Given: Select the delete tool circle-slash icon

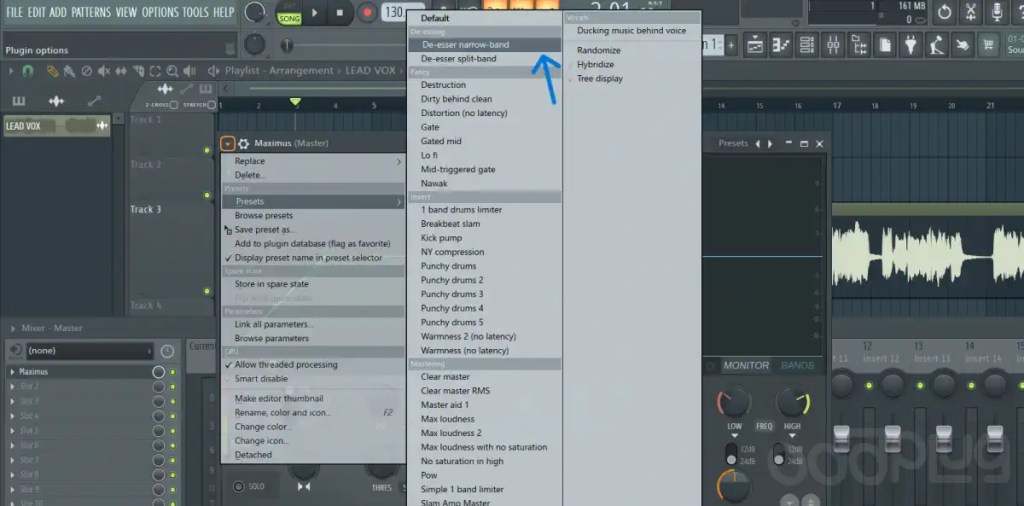Looking at the screenshot, I should tap(86, 71).
